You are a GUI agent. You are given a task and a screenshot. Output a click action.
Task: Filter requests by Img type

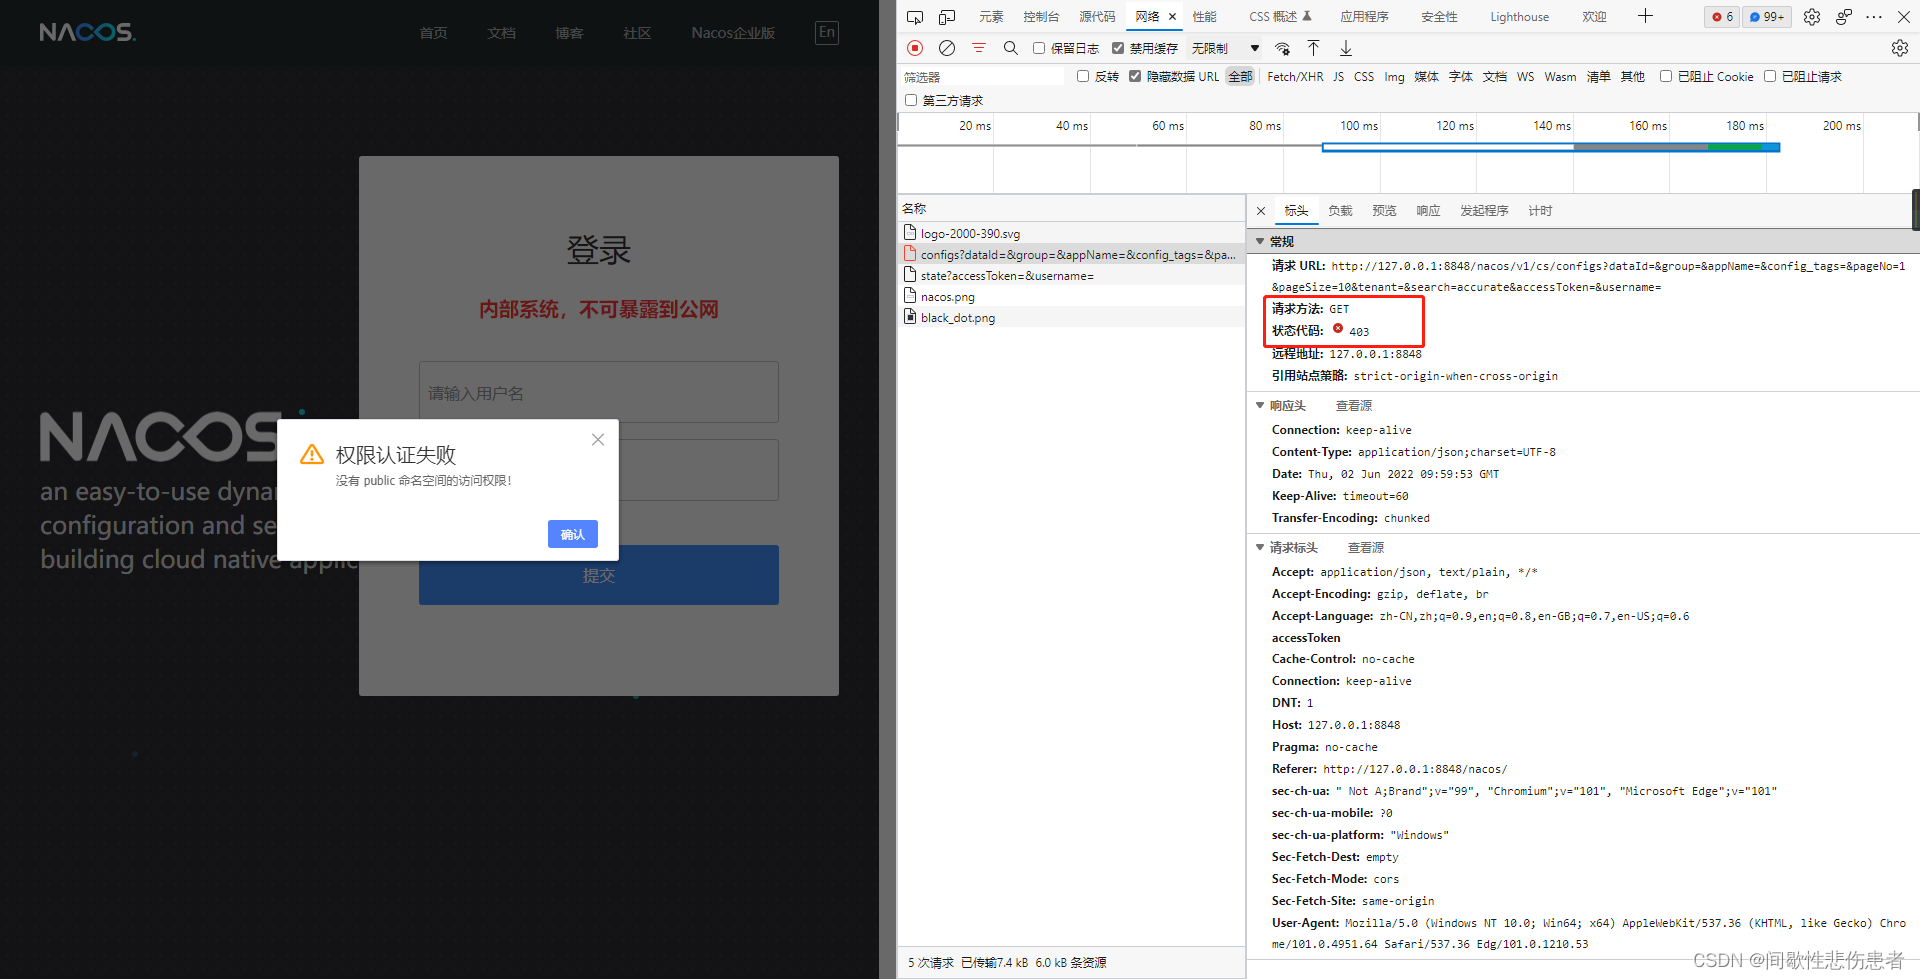click(x=1394, y=77)
